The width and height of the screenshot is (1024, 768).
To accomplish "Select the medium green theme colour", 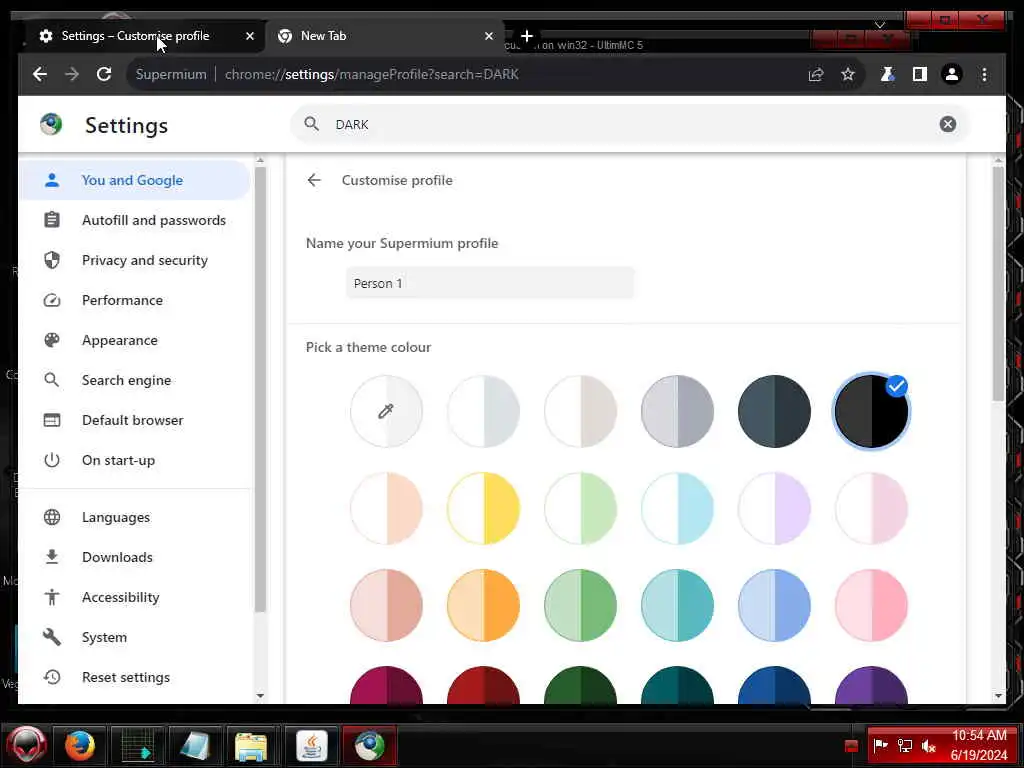I will coord(580,605).
